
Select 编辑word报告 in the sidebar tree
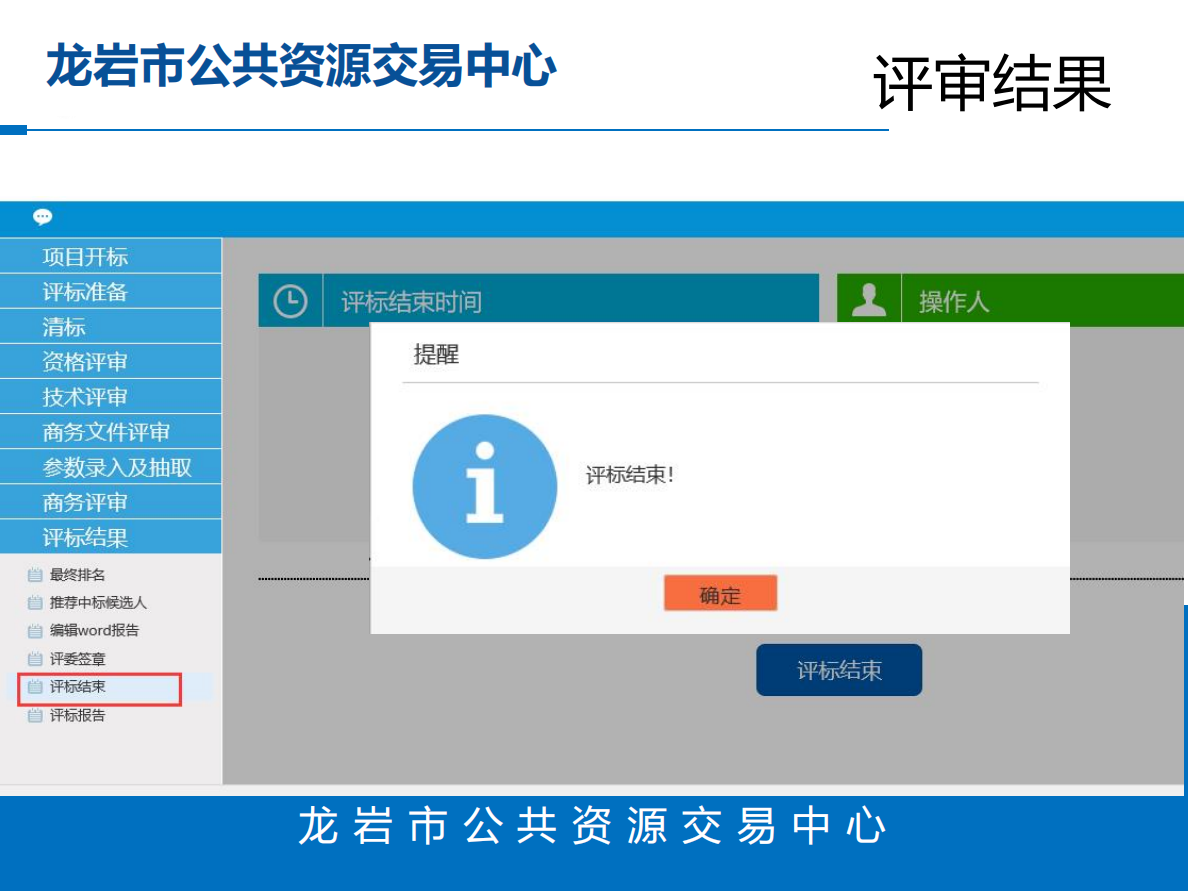[94, 630]
